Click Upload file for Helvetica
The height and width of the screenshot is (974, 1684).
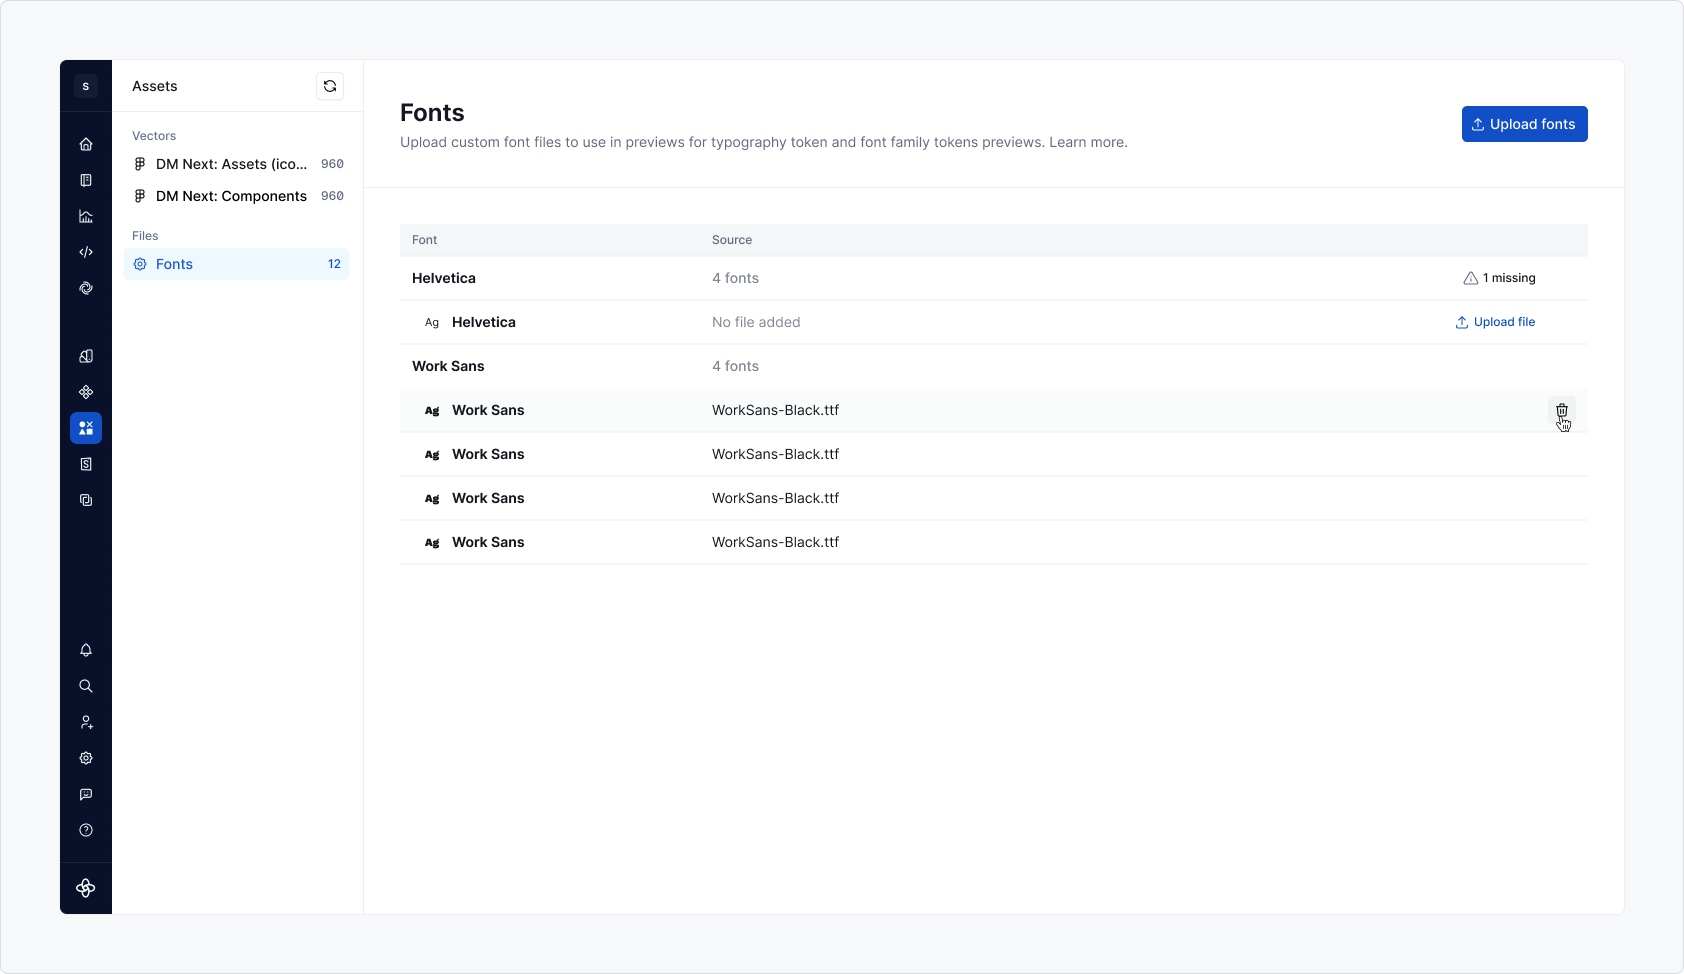(1495, 322)
